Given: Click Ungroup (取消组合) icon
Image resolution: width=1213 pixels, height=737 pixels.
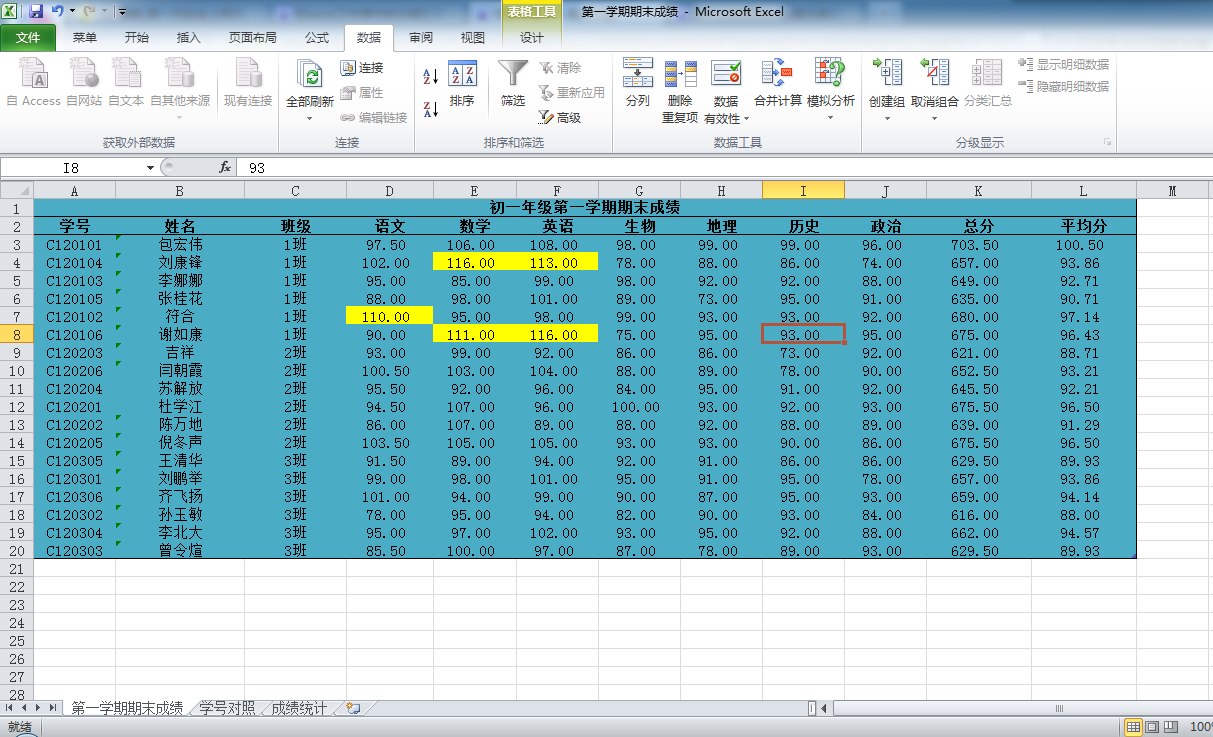Looking at the screenshot, I should pos(935,74).
